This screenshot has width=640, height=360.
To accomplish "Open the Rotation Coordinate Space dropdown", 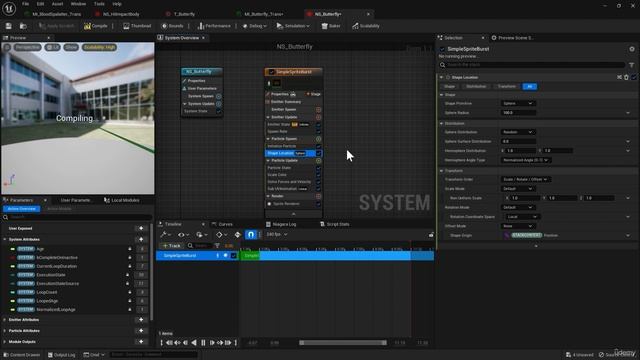I will pyautogui.click(x=522, y=217).
